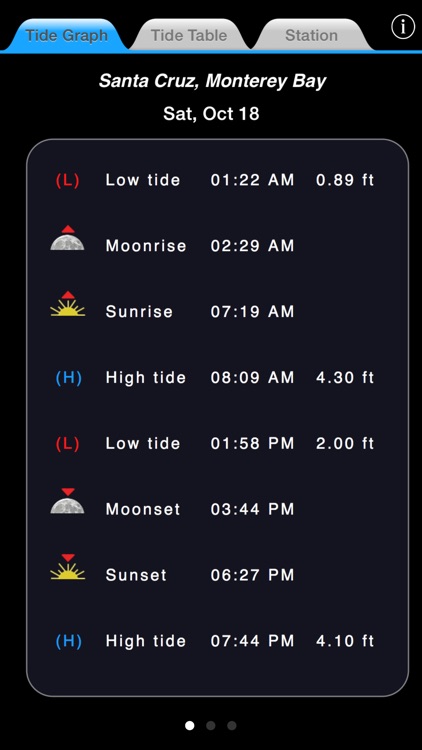Screen dimensions: 422x750
Task: Open the info button
Action: tap(403, 27)
